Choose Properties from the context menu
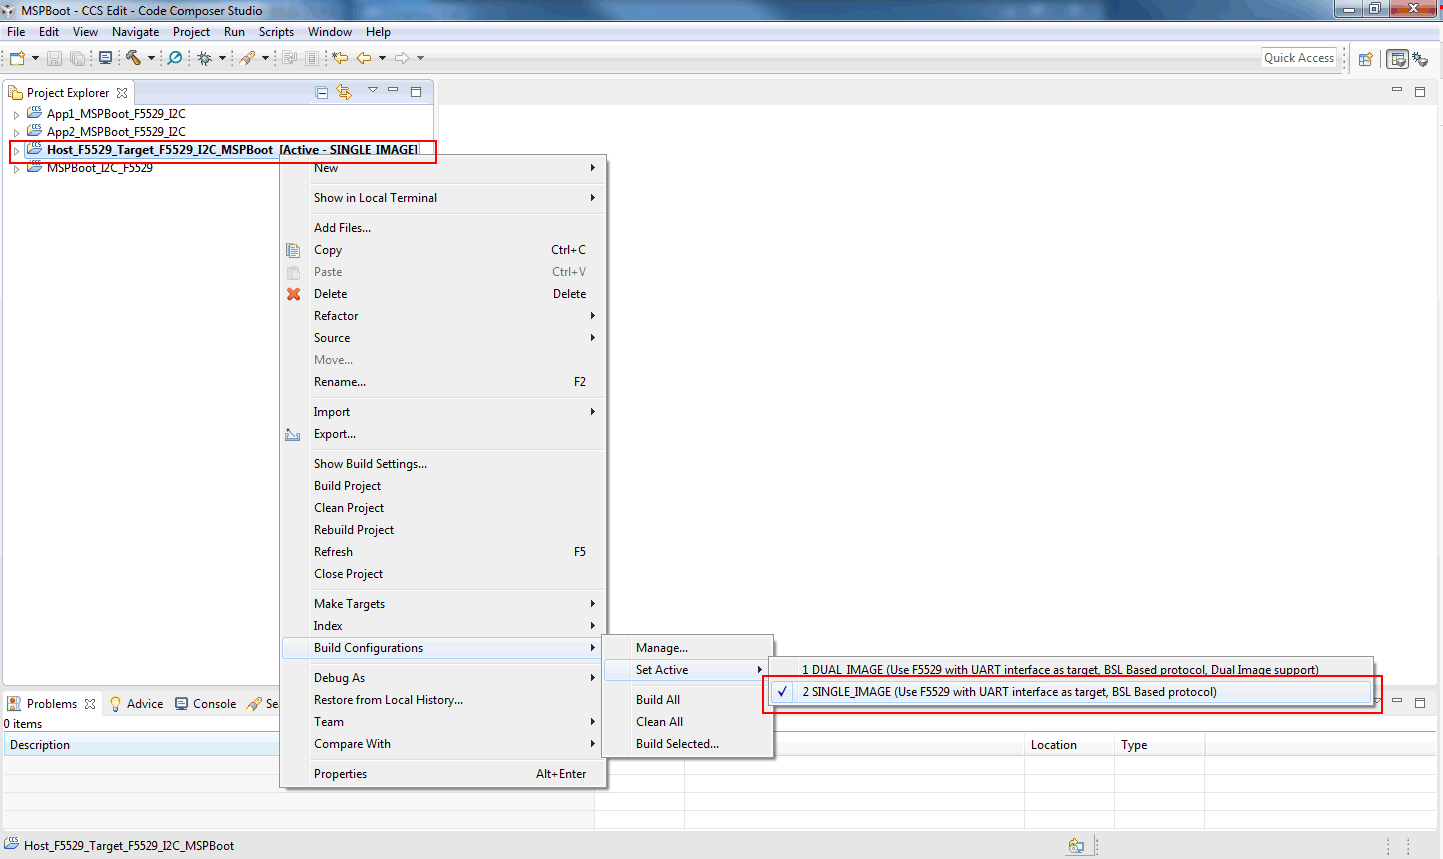Screen dimensions: 1443x859 coord(443,774)
